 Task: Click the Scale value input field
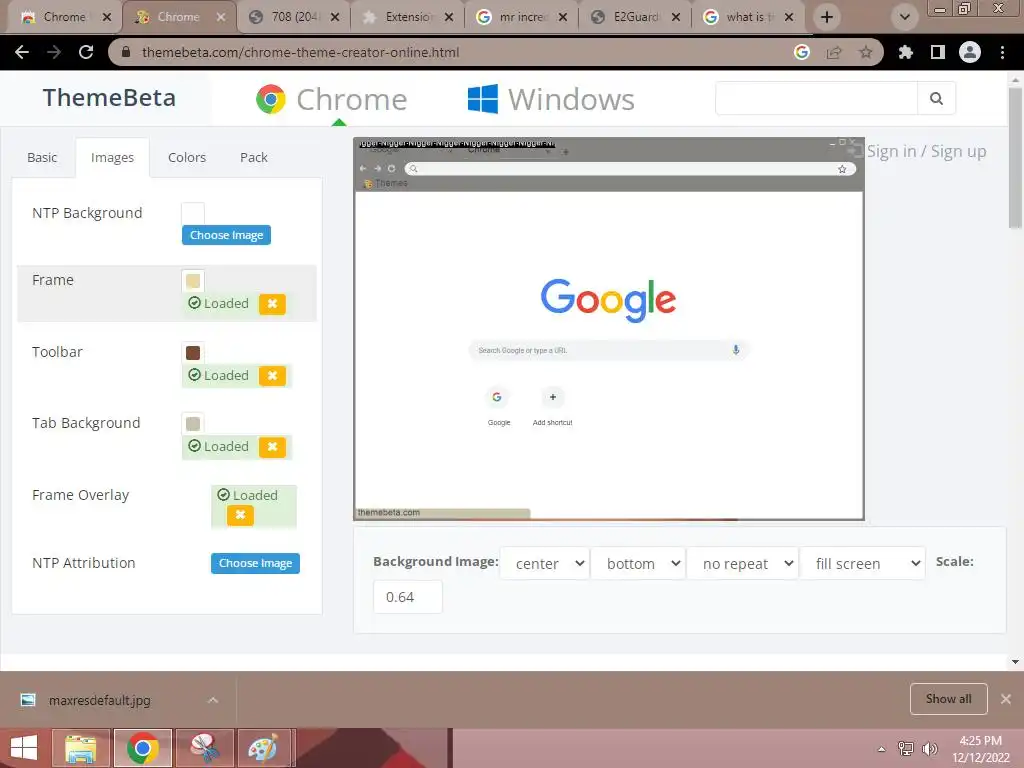point(408,597)
